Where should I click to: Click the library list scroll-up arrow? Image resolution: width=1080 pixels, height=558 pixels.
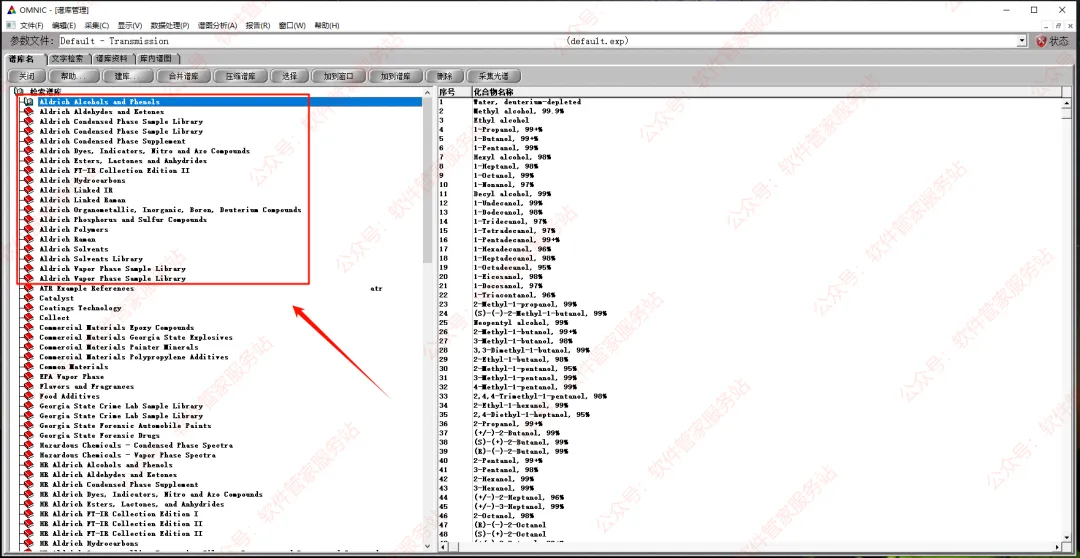coord(428,92)
